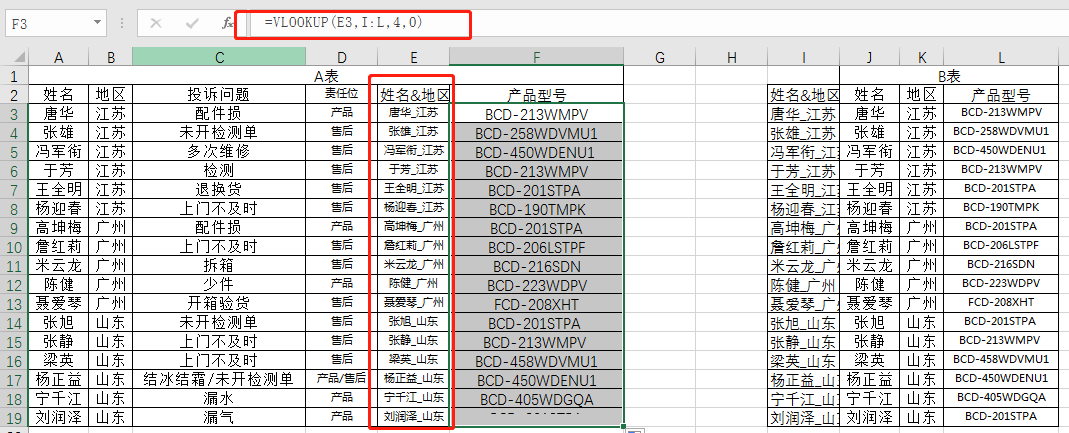This screenshot has width=1069, height=433.
Task: Select column L header
Action: coord(1002,58)
